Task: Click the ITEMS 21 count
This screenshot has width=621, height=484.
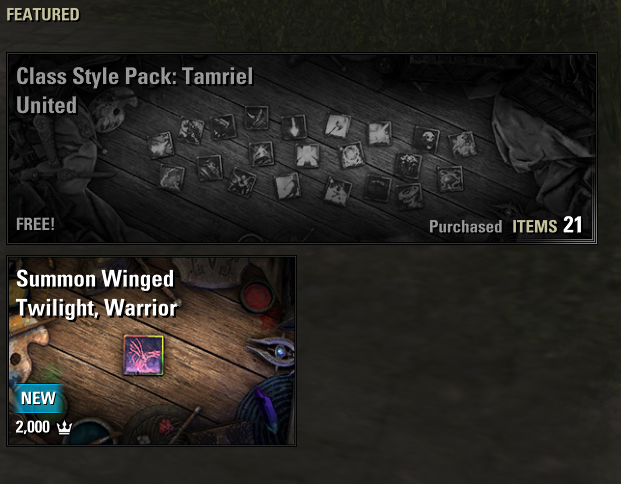Action: [x=547, y=225]
